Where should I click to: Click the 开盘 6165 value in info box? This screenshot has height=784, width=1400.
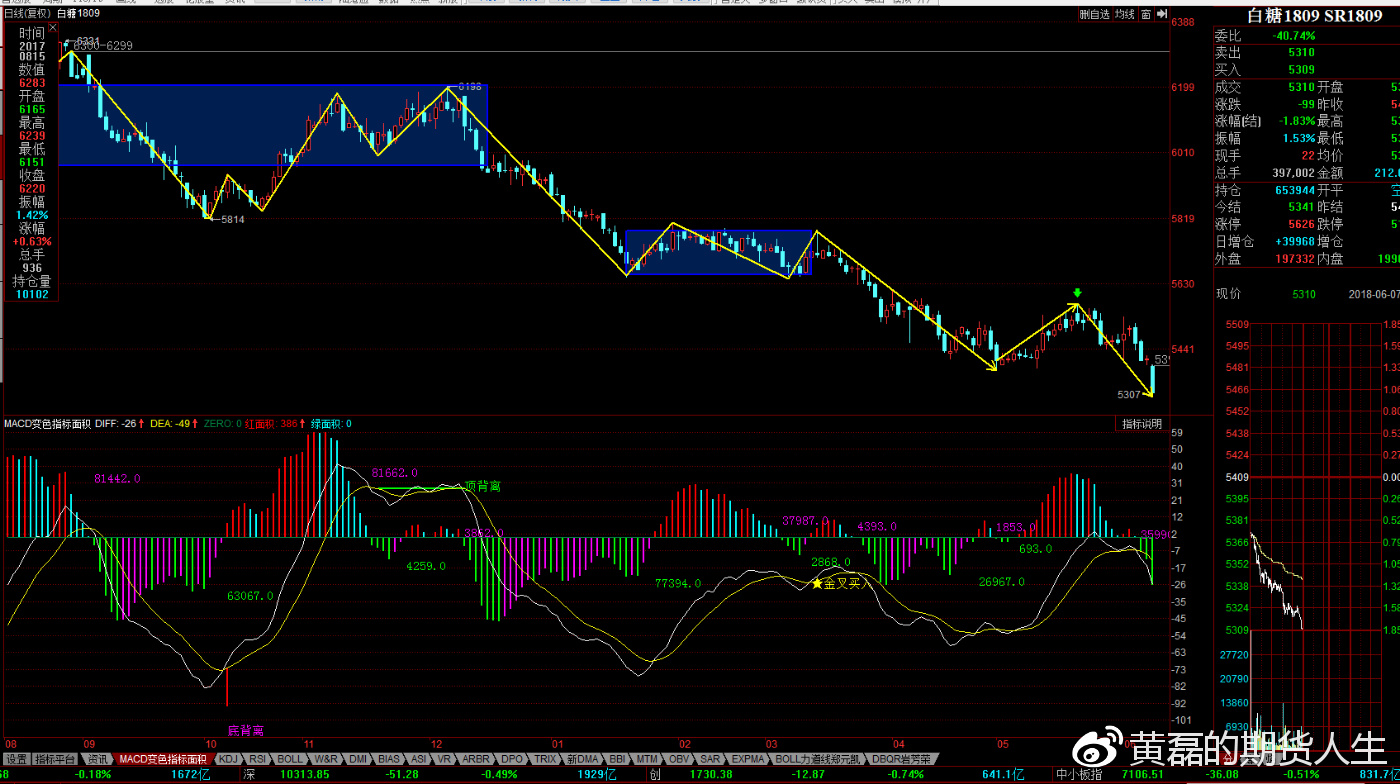pyautogui.click(x=32, y=109)
